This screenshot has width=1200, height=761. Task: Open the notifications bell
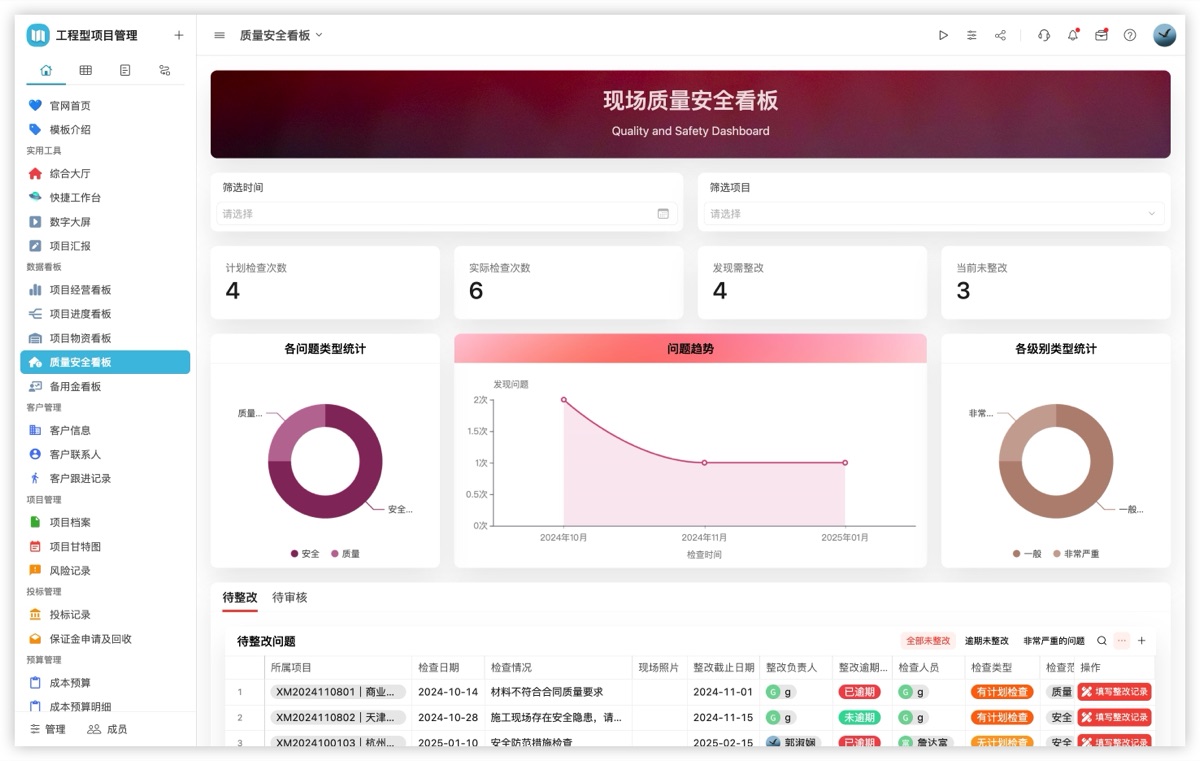[x=1073, y=35]
